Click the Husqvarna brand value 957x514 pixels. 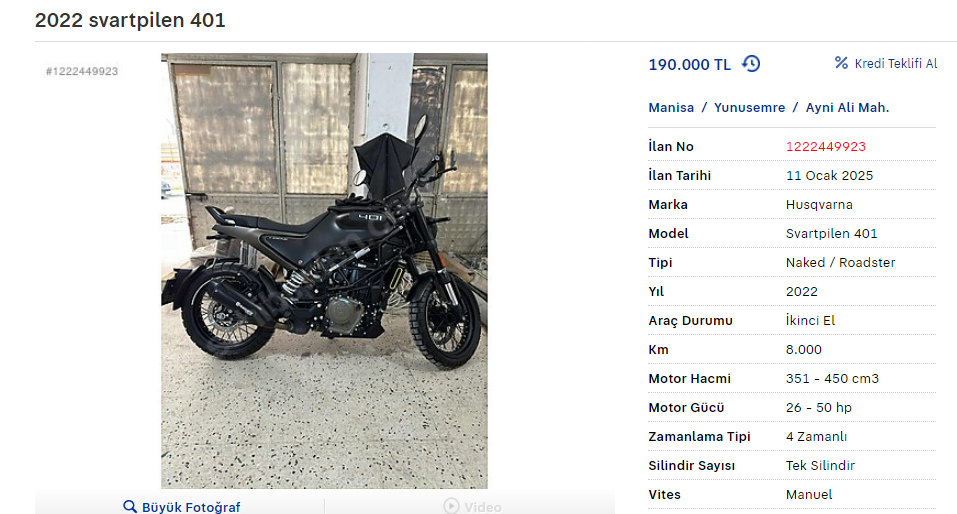pyautogui.click(x=819, y=205)
